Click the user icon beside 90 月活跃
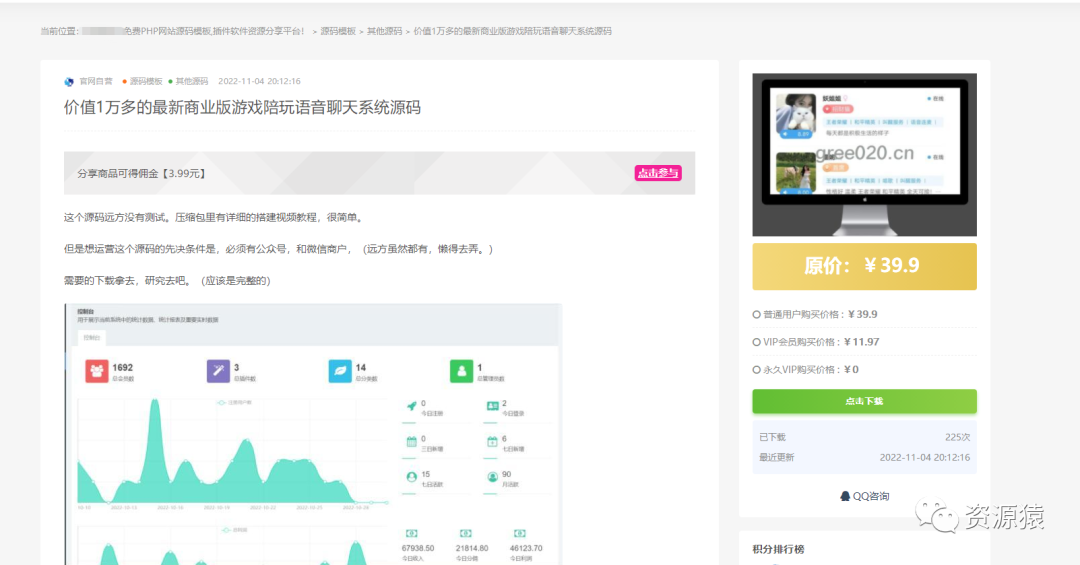 [x=492, y=477]
